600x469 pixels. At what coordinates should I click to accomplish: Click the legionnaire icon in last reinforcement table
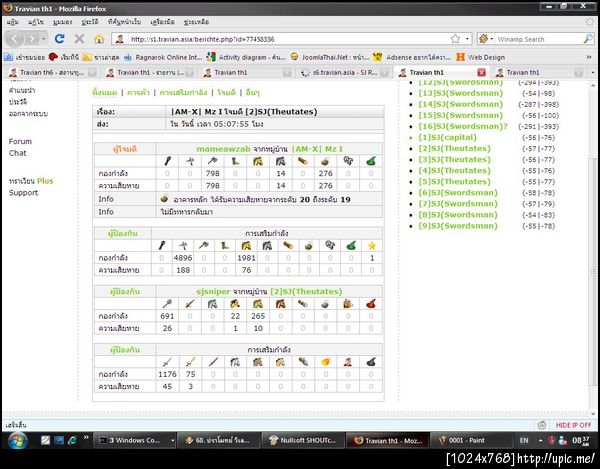click(x=167, y=362)
